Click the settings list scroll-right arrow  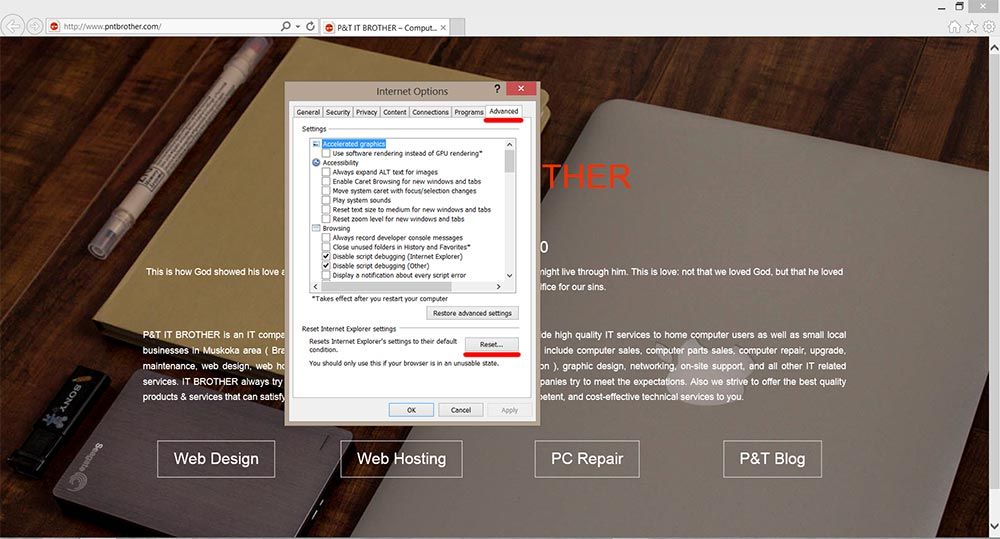click(499, 287)
